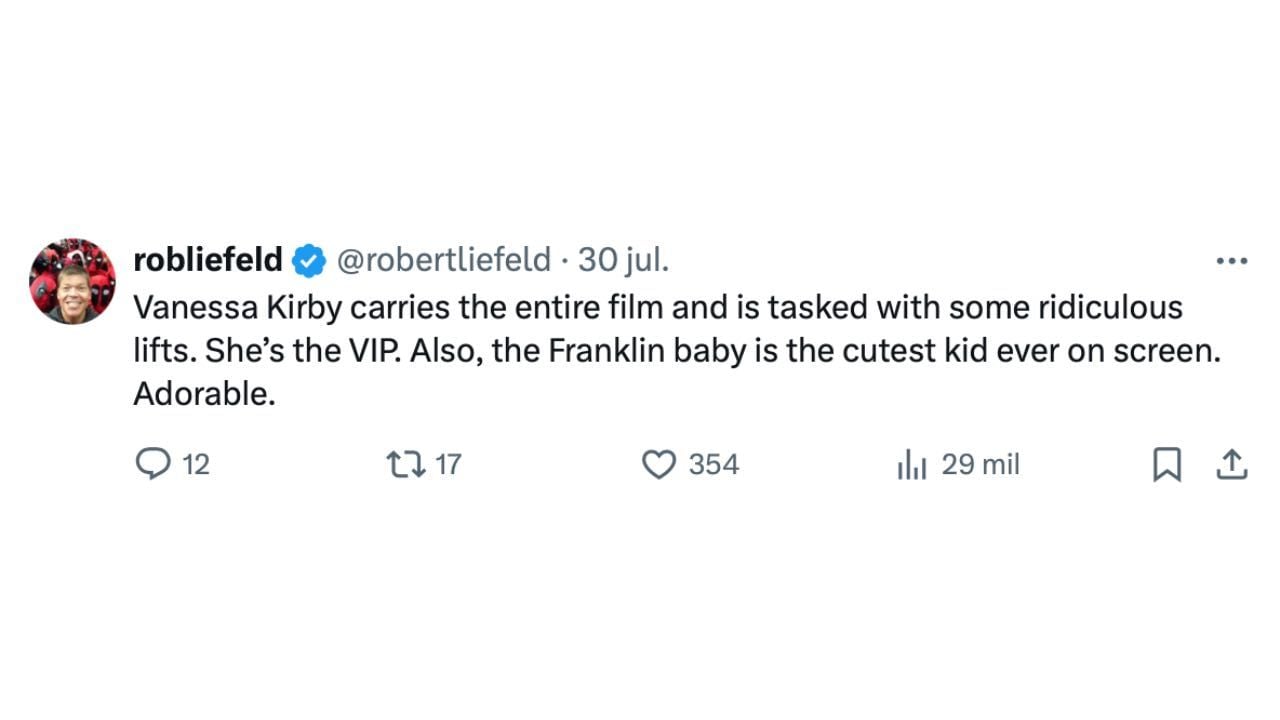The width and height of the screenshot is (1280, 720).
Task: Like the post with the heart icon
Action: pyautogui.click(x=658, y=464)
